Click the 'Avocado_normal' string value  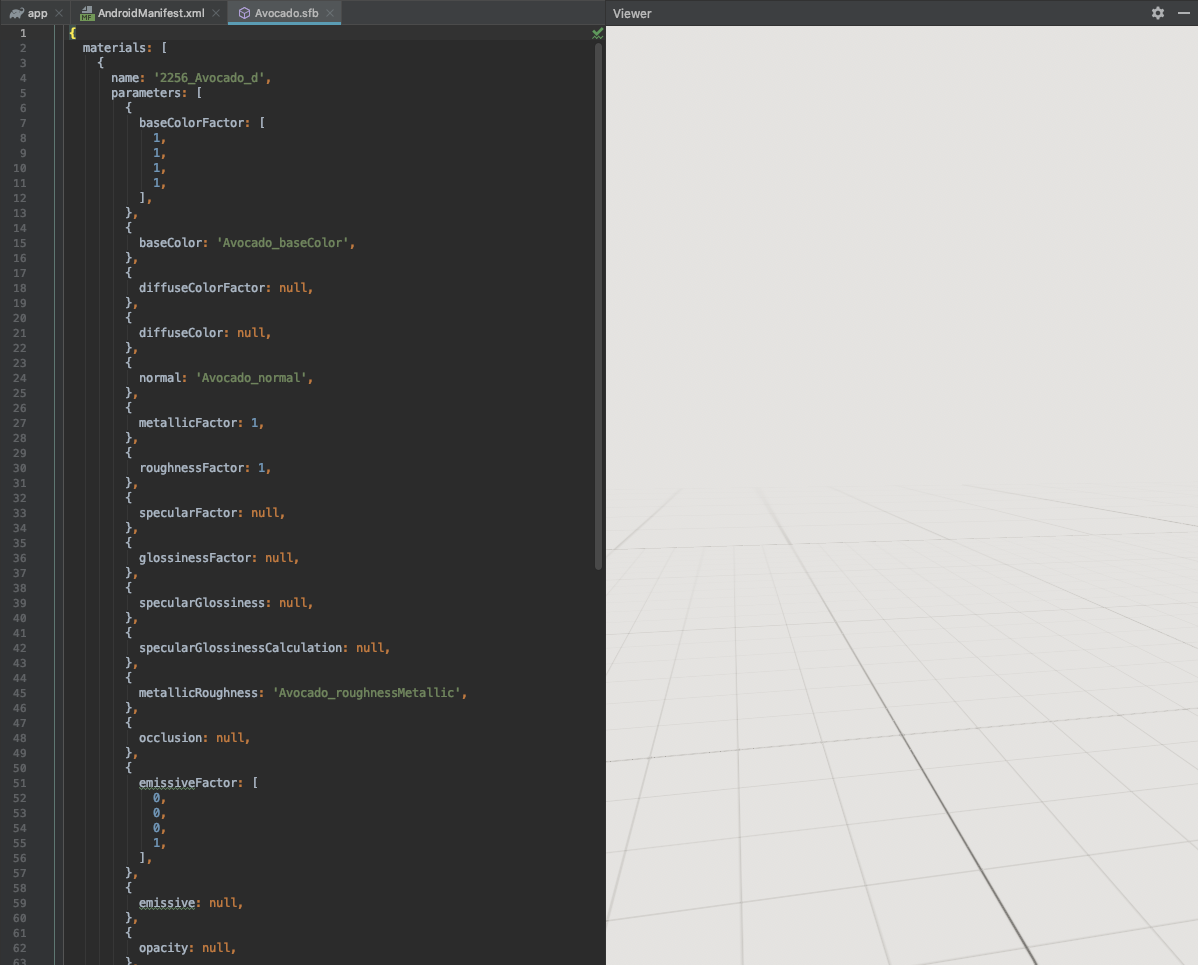coord(254,377)
